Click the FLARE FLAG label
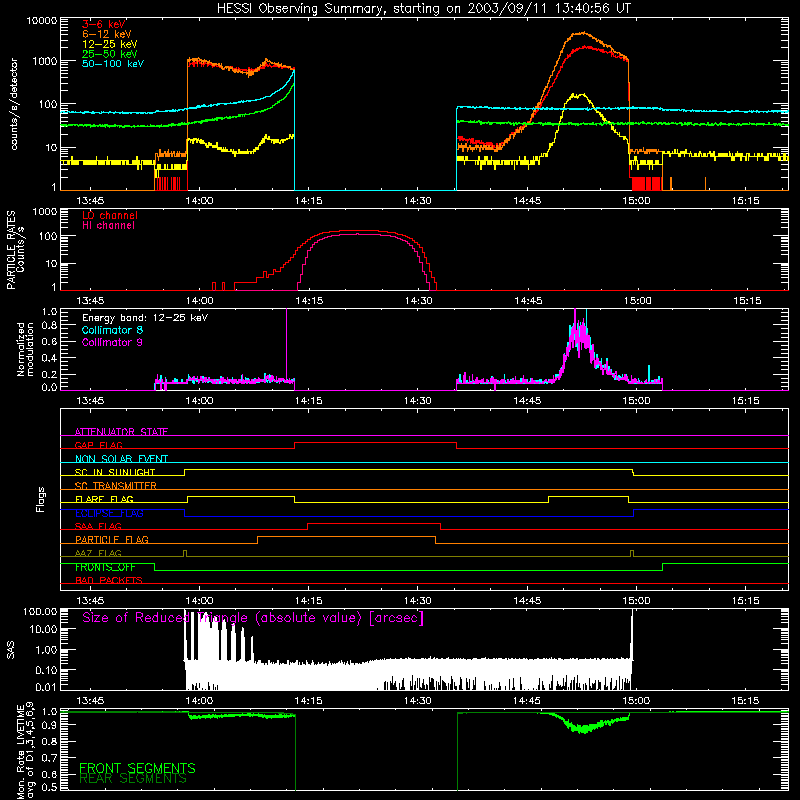The image size is (800, 800). click(104, 499)
